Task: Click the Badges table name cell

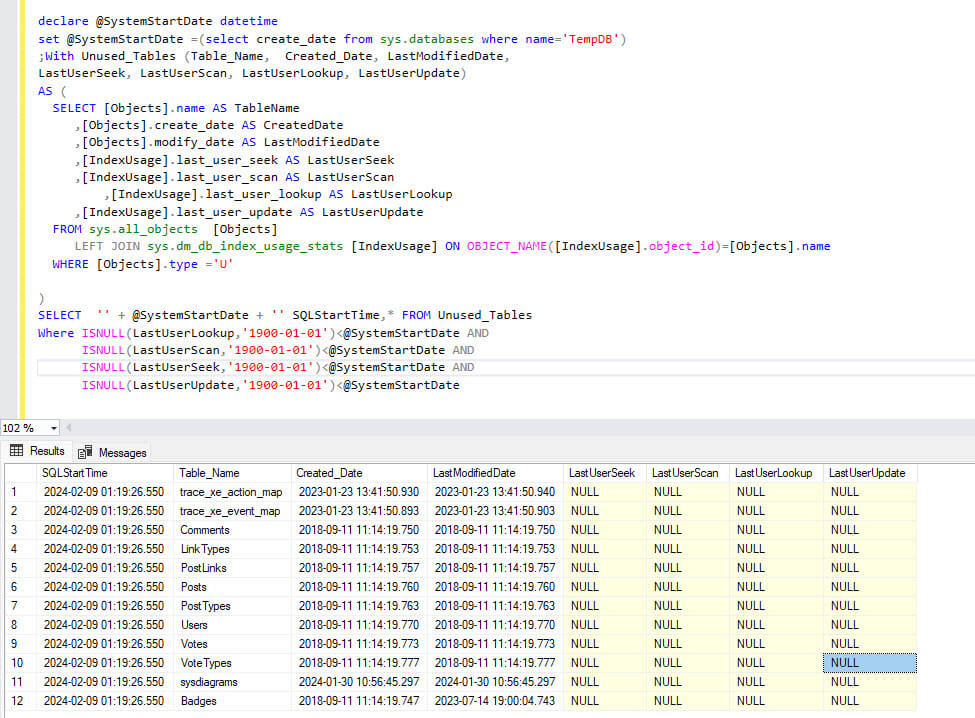Action: point(198,701)
